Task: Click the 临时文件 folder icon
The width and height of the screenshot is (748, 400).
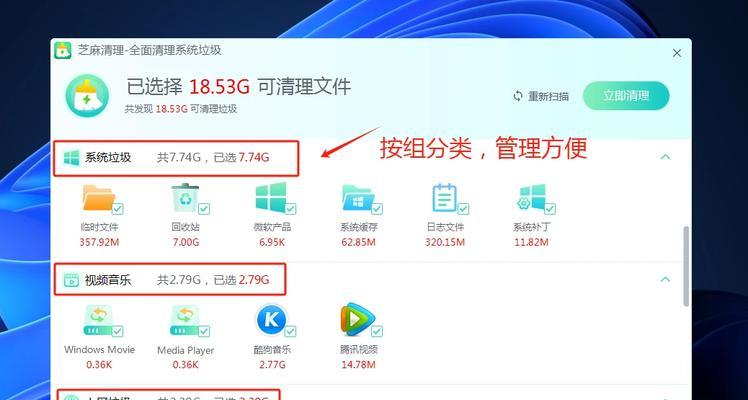Action: click(99, 198)
